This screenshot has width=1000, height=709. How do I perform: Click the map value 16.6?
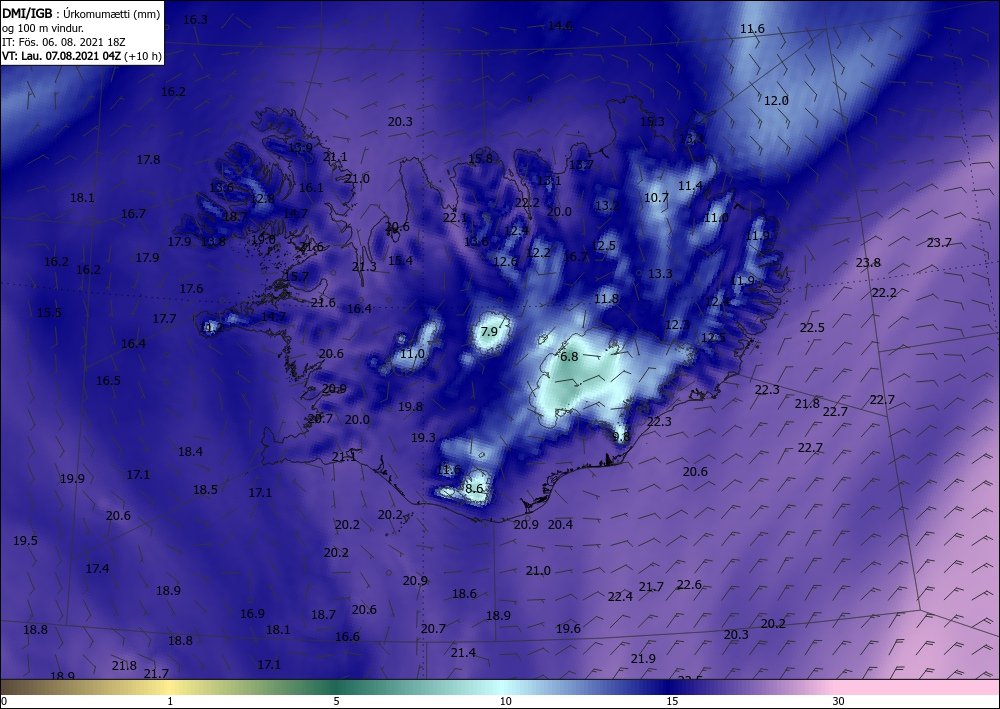point(347,636)
